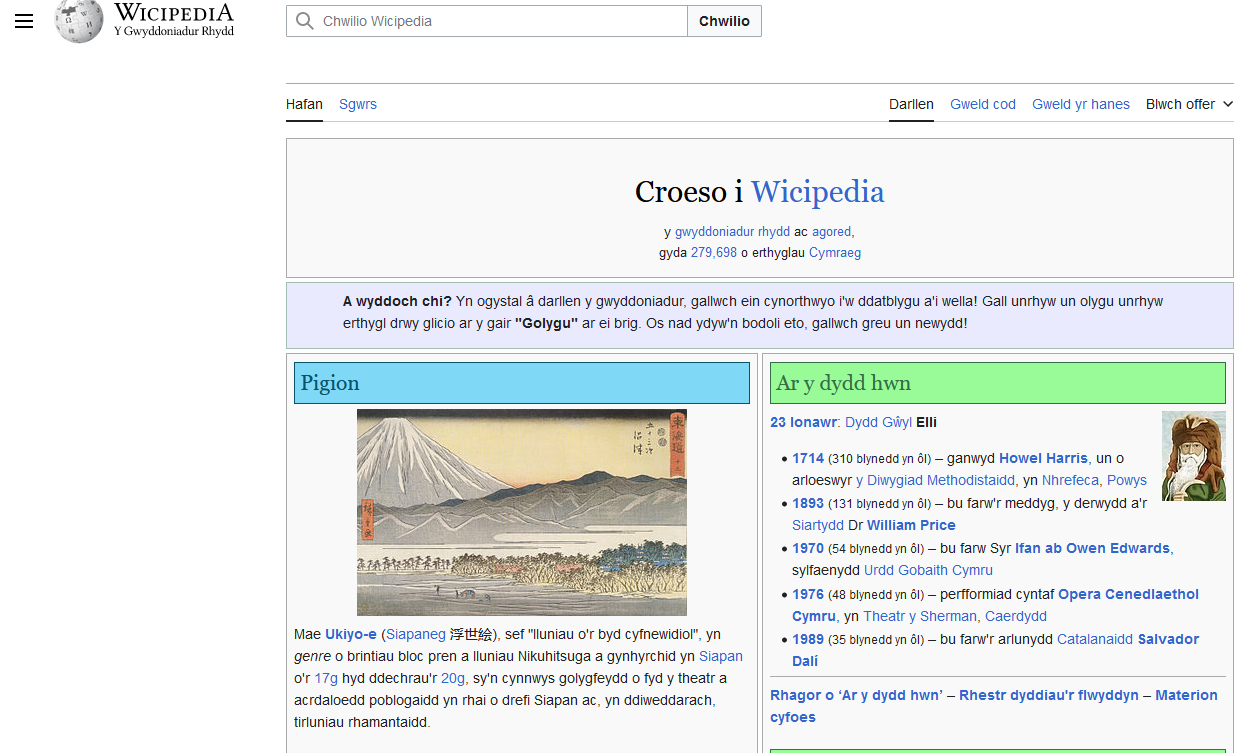Viewport: 1250px width, 753px height.
Task: Click the Wikipedia globe logo
Action: coord(77,20)
